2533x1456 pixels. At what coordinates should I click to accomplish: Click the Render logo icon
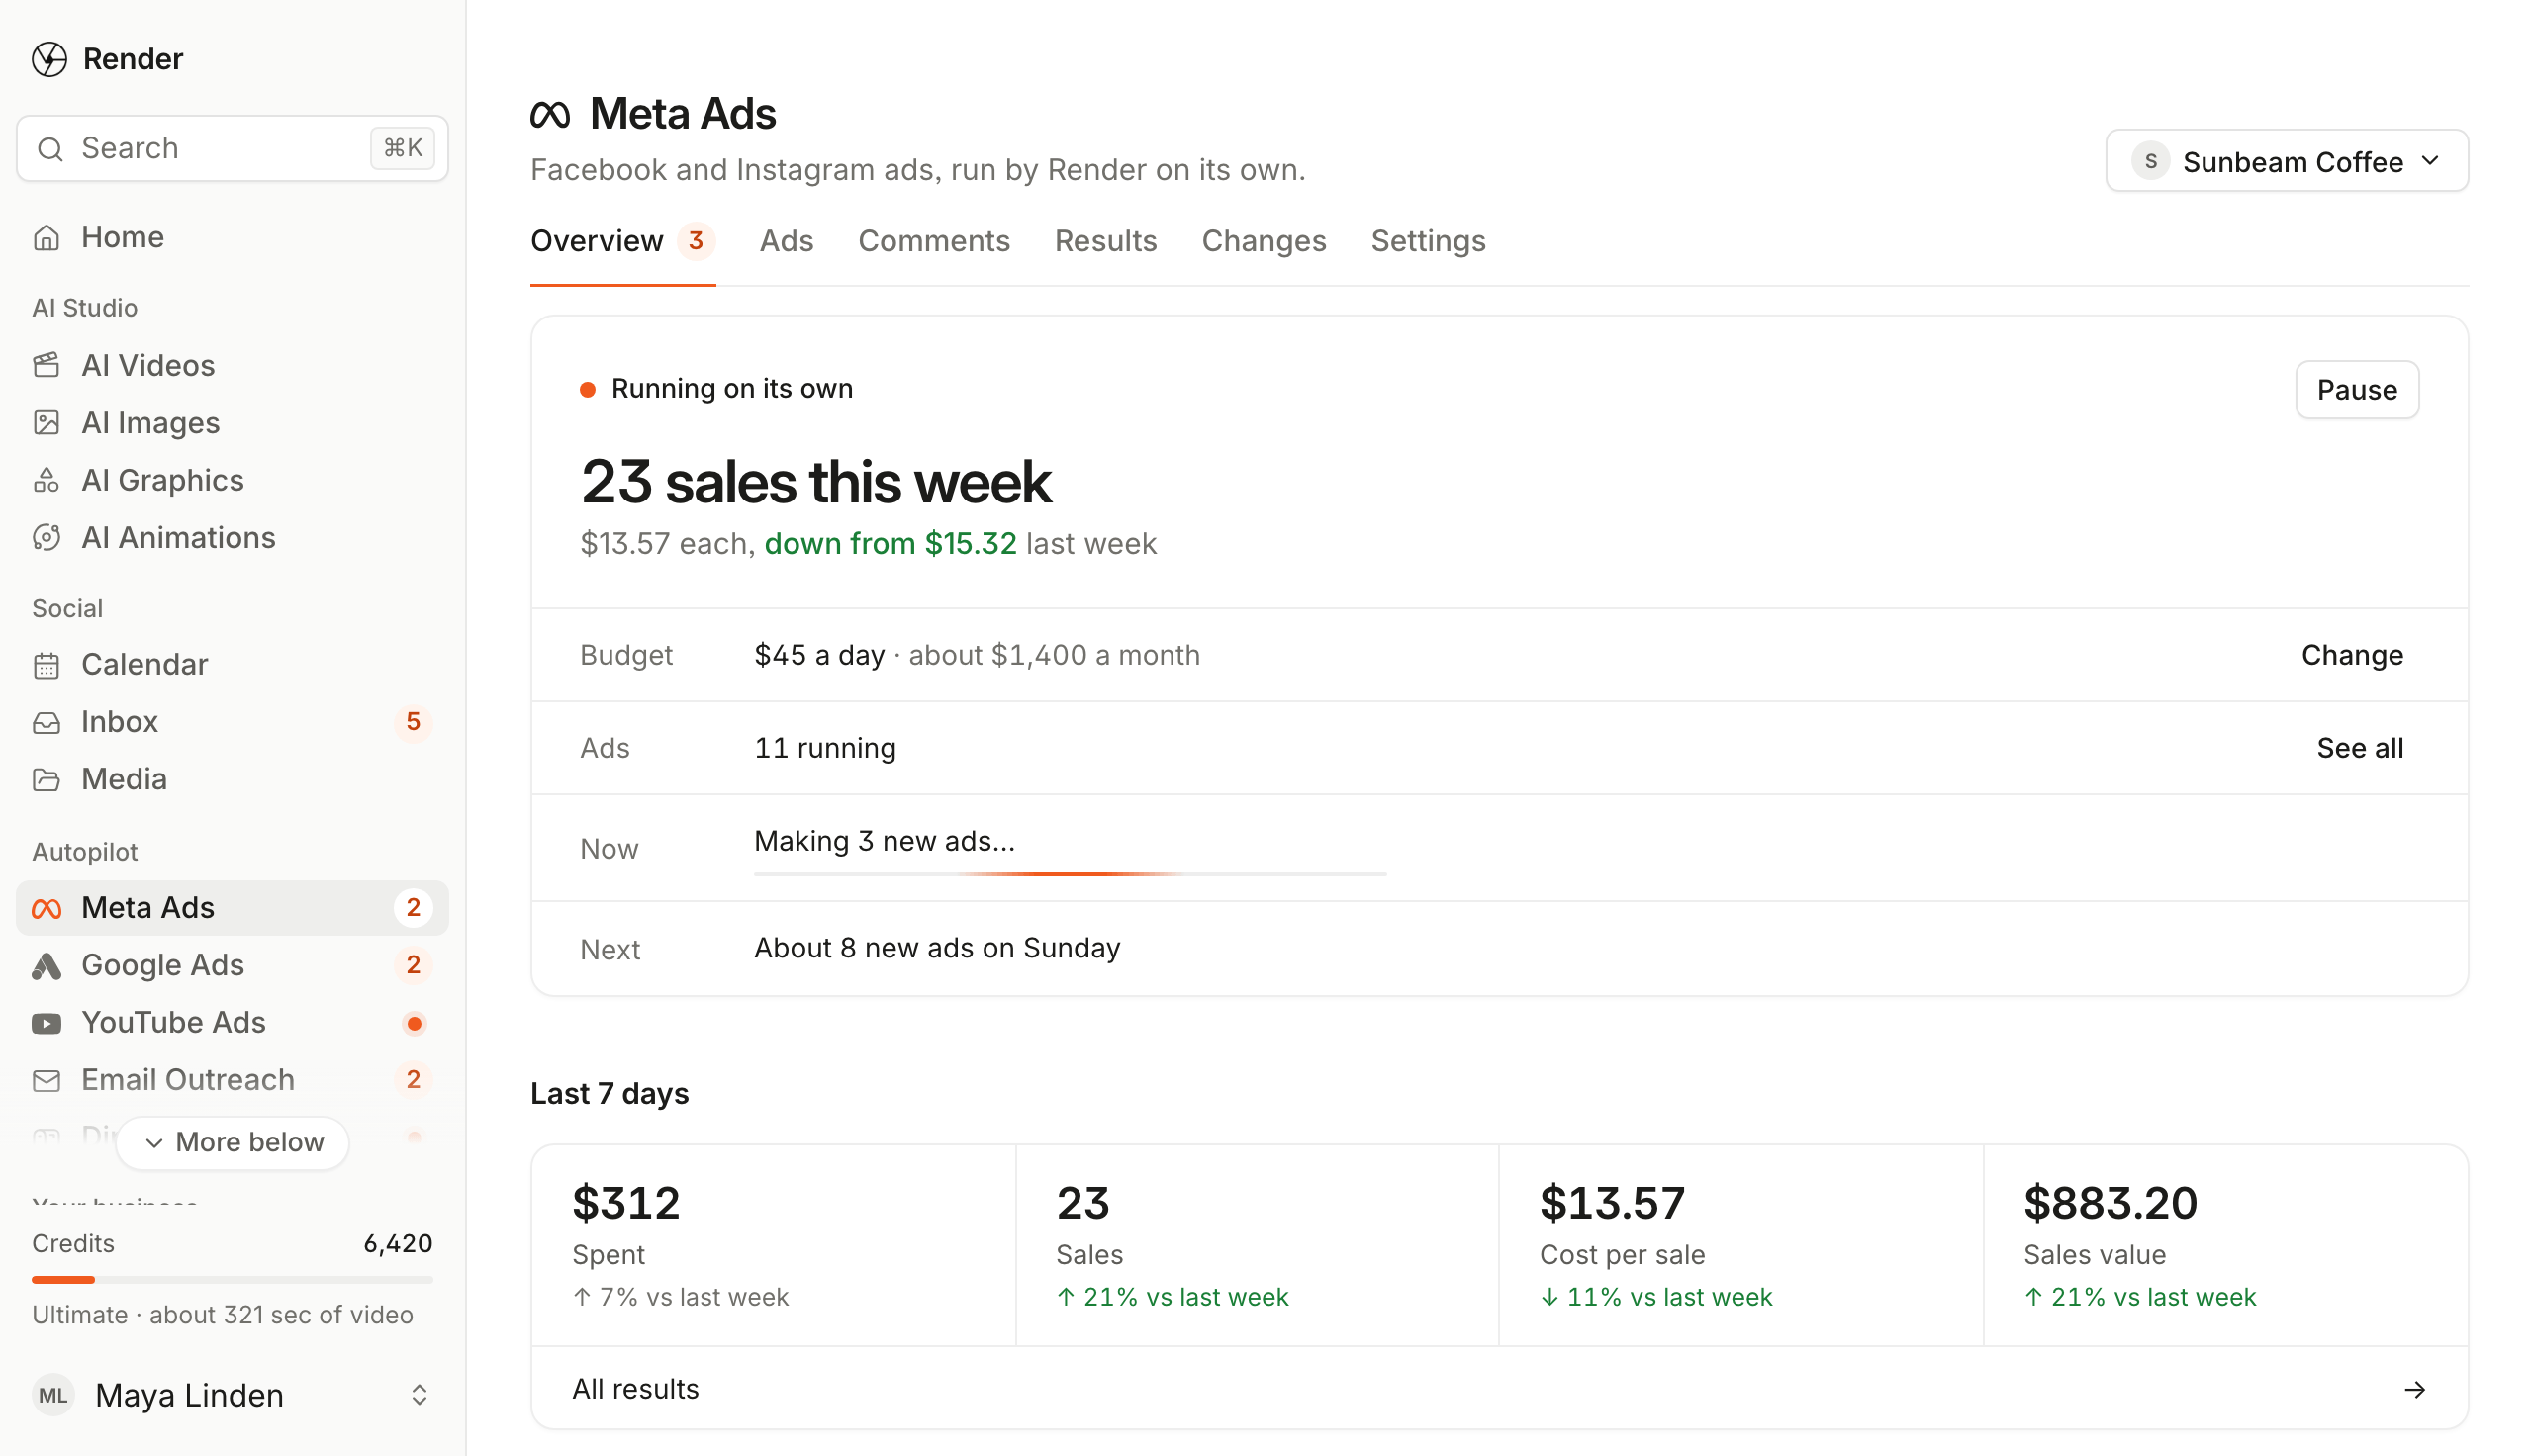(49, 59)
